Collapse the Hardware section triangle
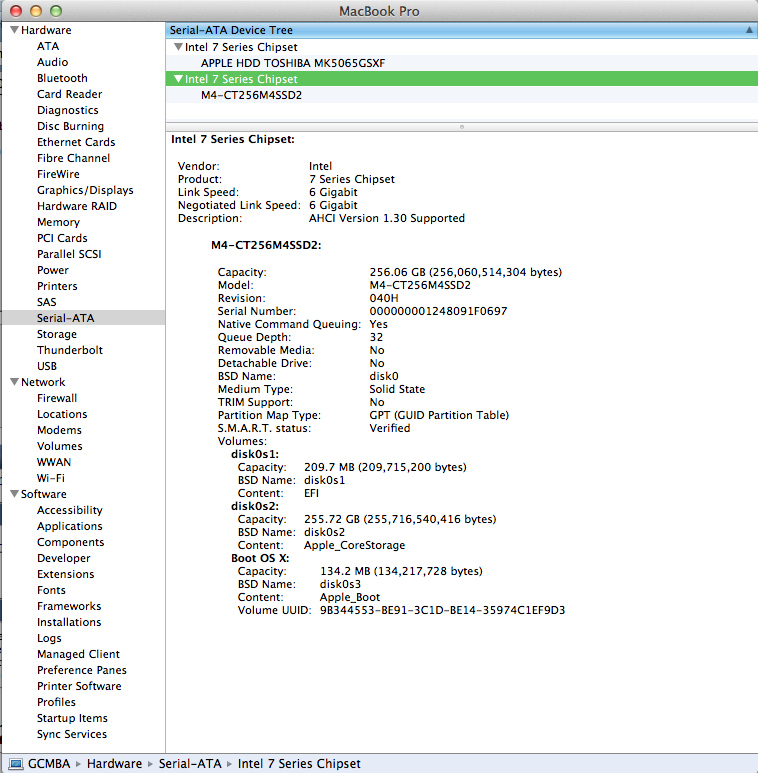Screen dimensions: 758x773 (15, 30)
